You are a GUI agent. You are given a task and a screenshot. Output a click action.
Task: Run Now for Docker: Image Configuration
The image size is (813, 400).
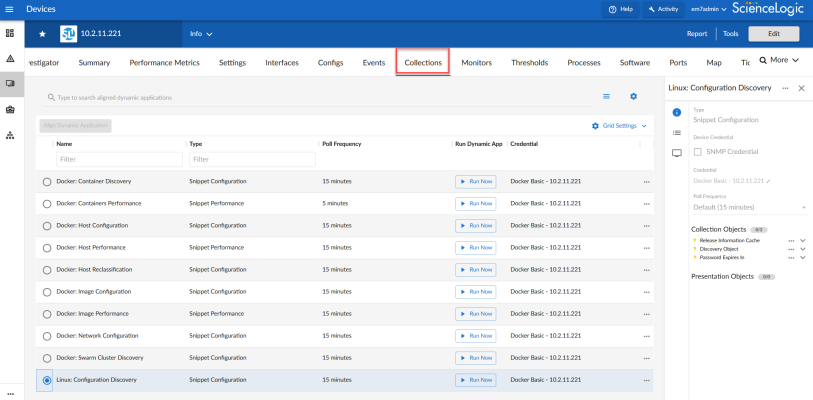coord(475,291)
